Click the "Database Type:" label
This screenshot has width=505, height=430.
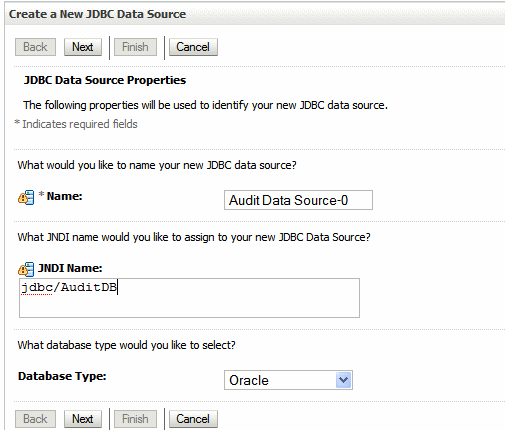[x=62, y=376]
